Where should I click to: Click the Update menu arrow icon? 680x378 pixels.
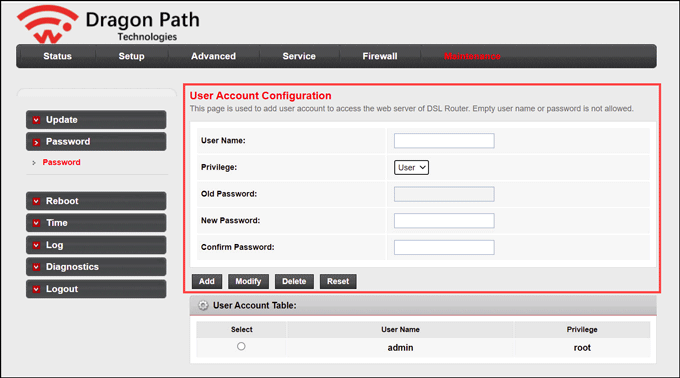click(36, 120)
